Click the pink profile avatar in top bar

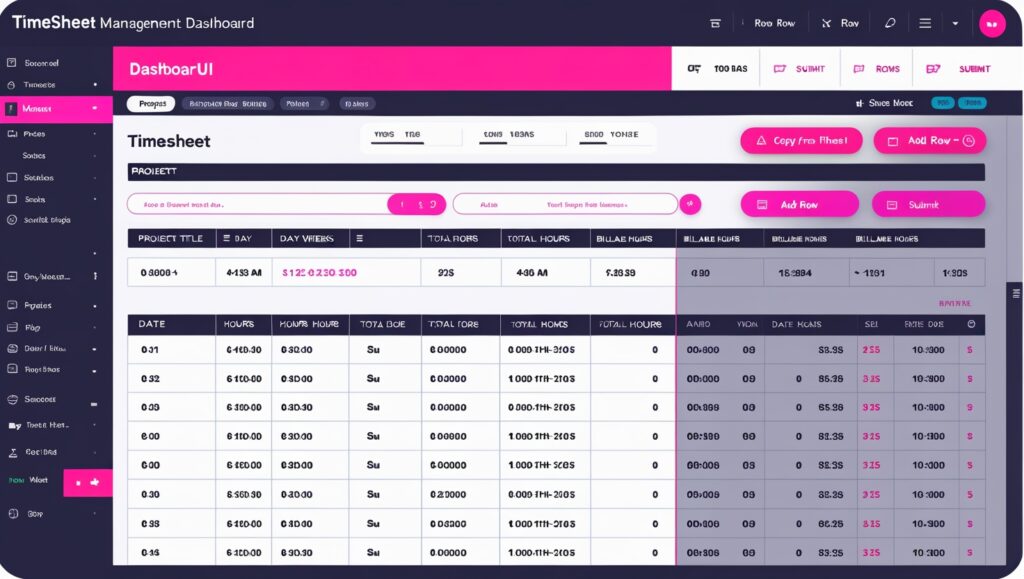click(x=991, y=24)
